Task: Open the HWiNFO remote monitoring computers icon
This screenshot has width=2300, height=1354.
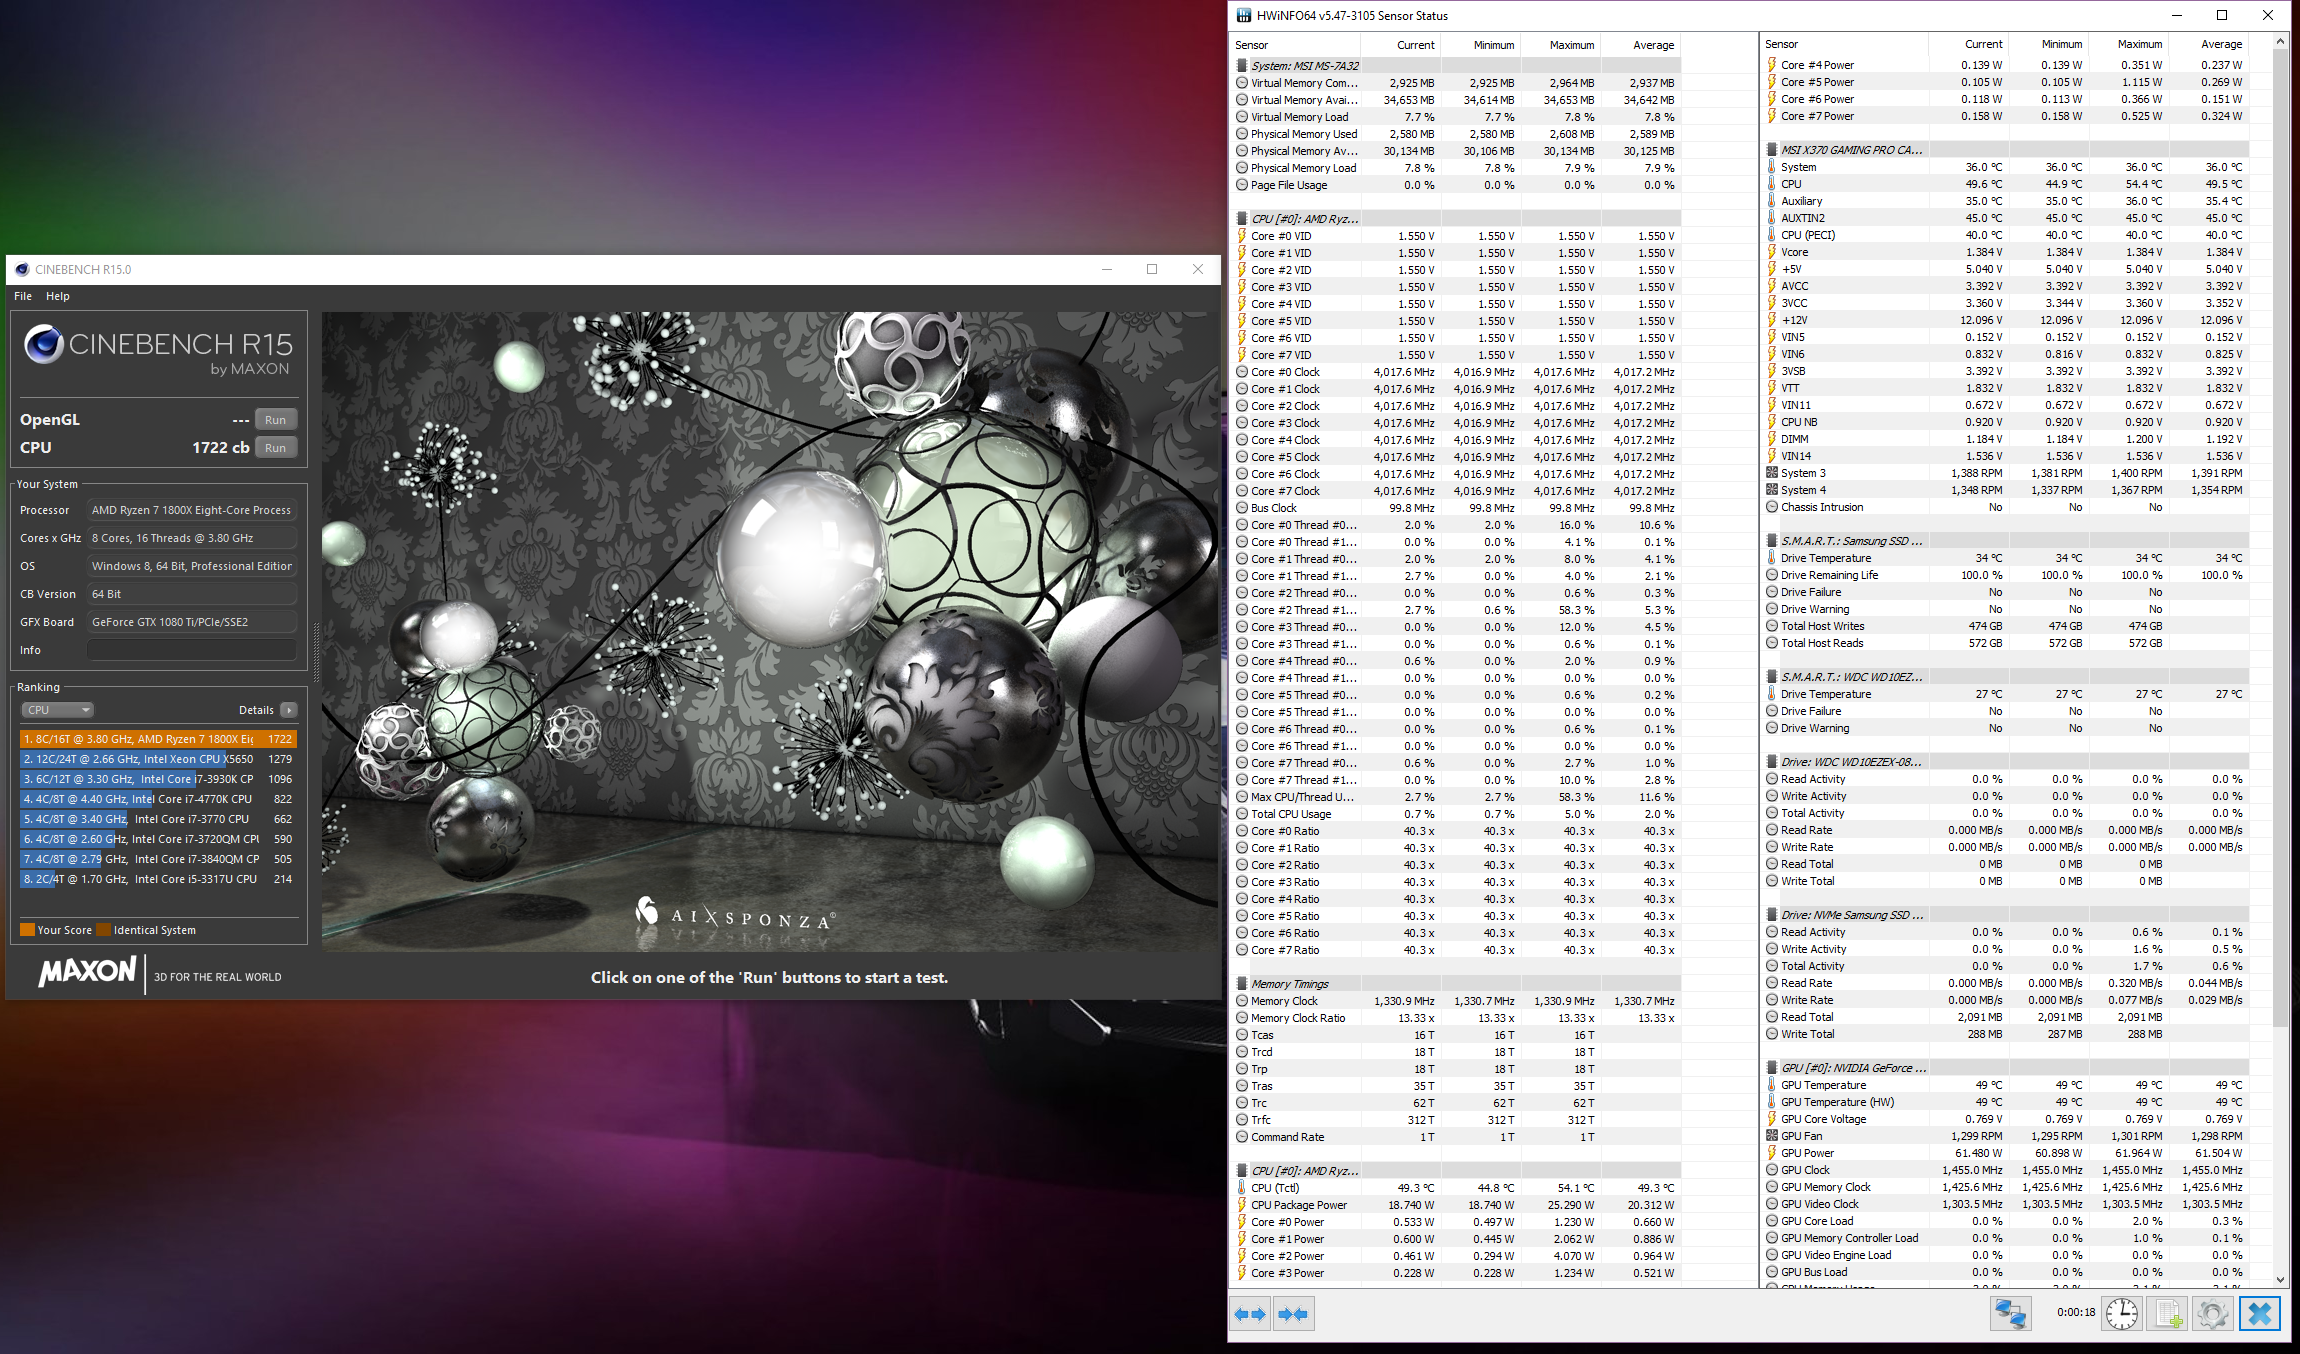Action: (2010, 1313)
